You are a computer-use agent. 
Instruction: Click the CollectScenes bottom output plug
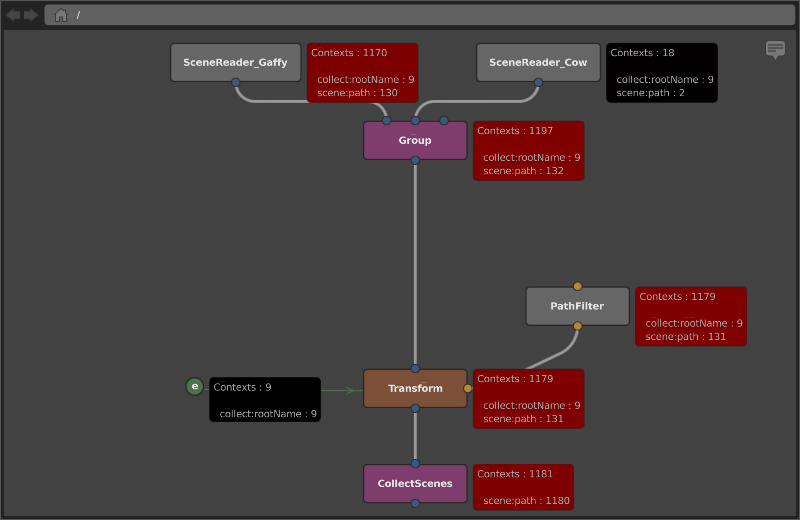[415, 503]
